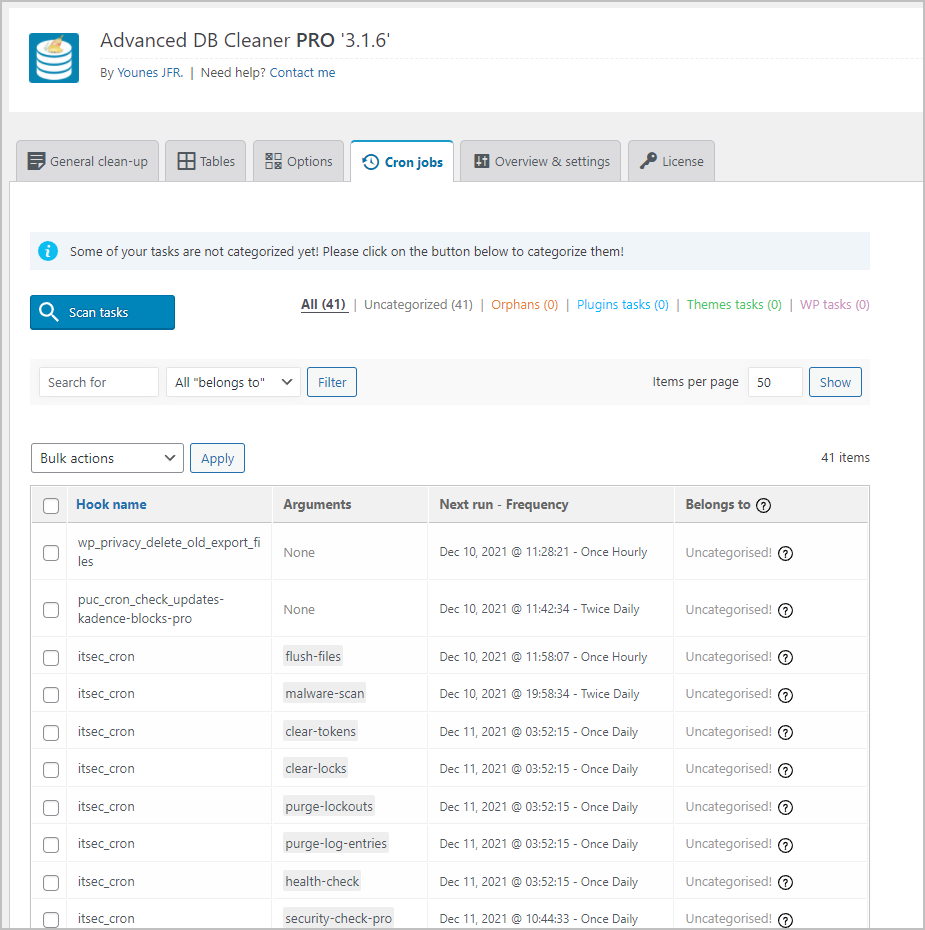Click the Contact me link
The height and width of the screenshot is (930, 925).
pos(302,72)
